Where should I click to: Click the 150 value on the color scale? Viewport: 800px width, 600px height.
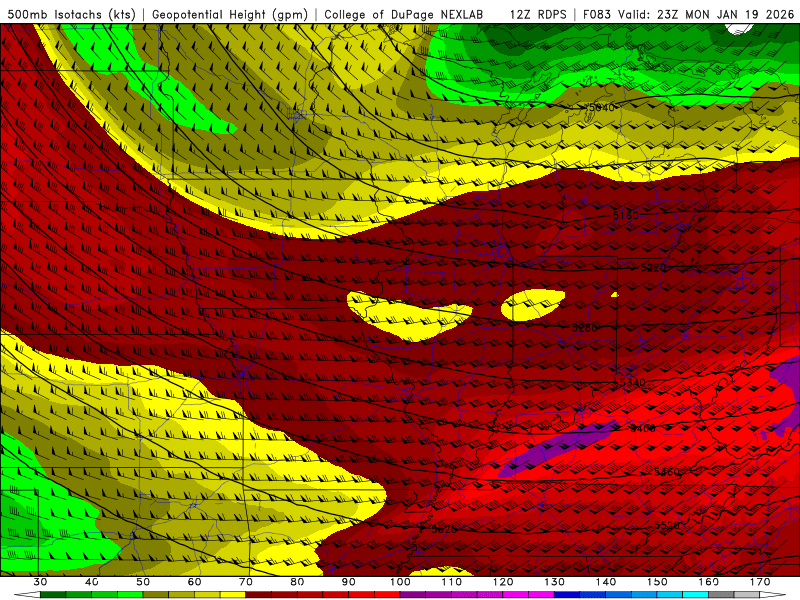coord(657,582)
